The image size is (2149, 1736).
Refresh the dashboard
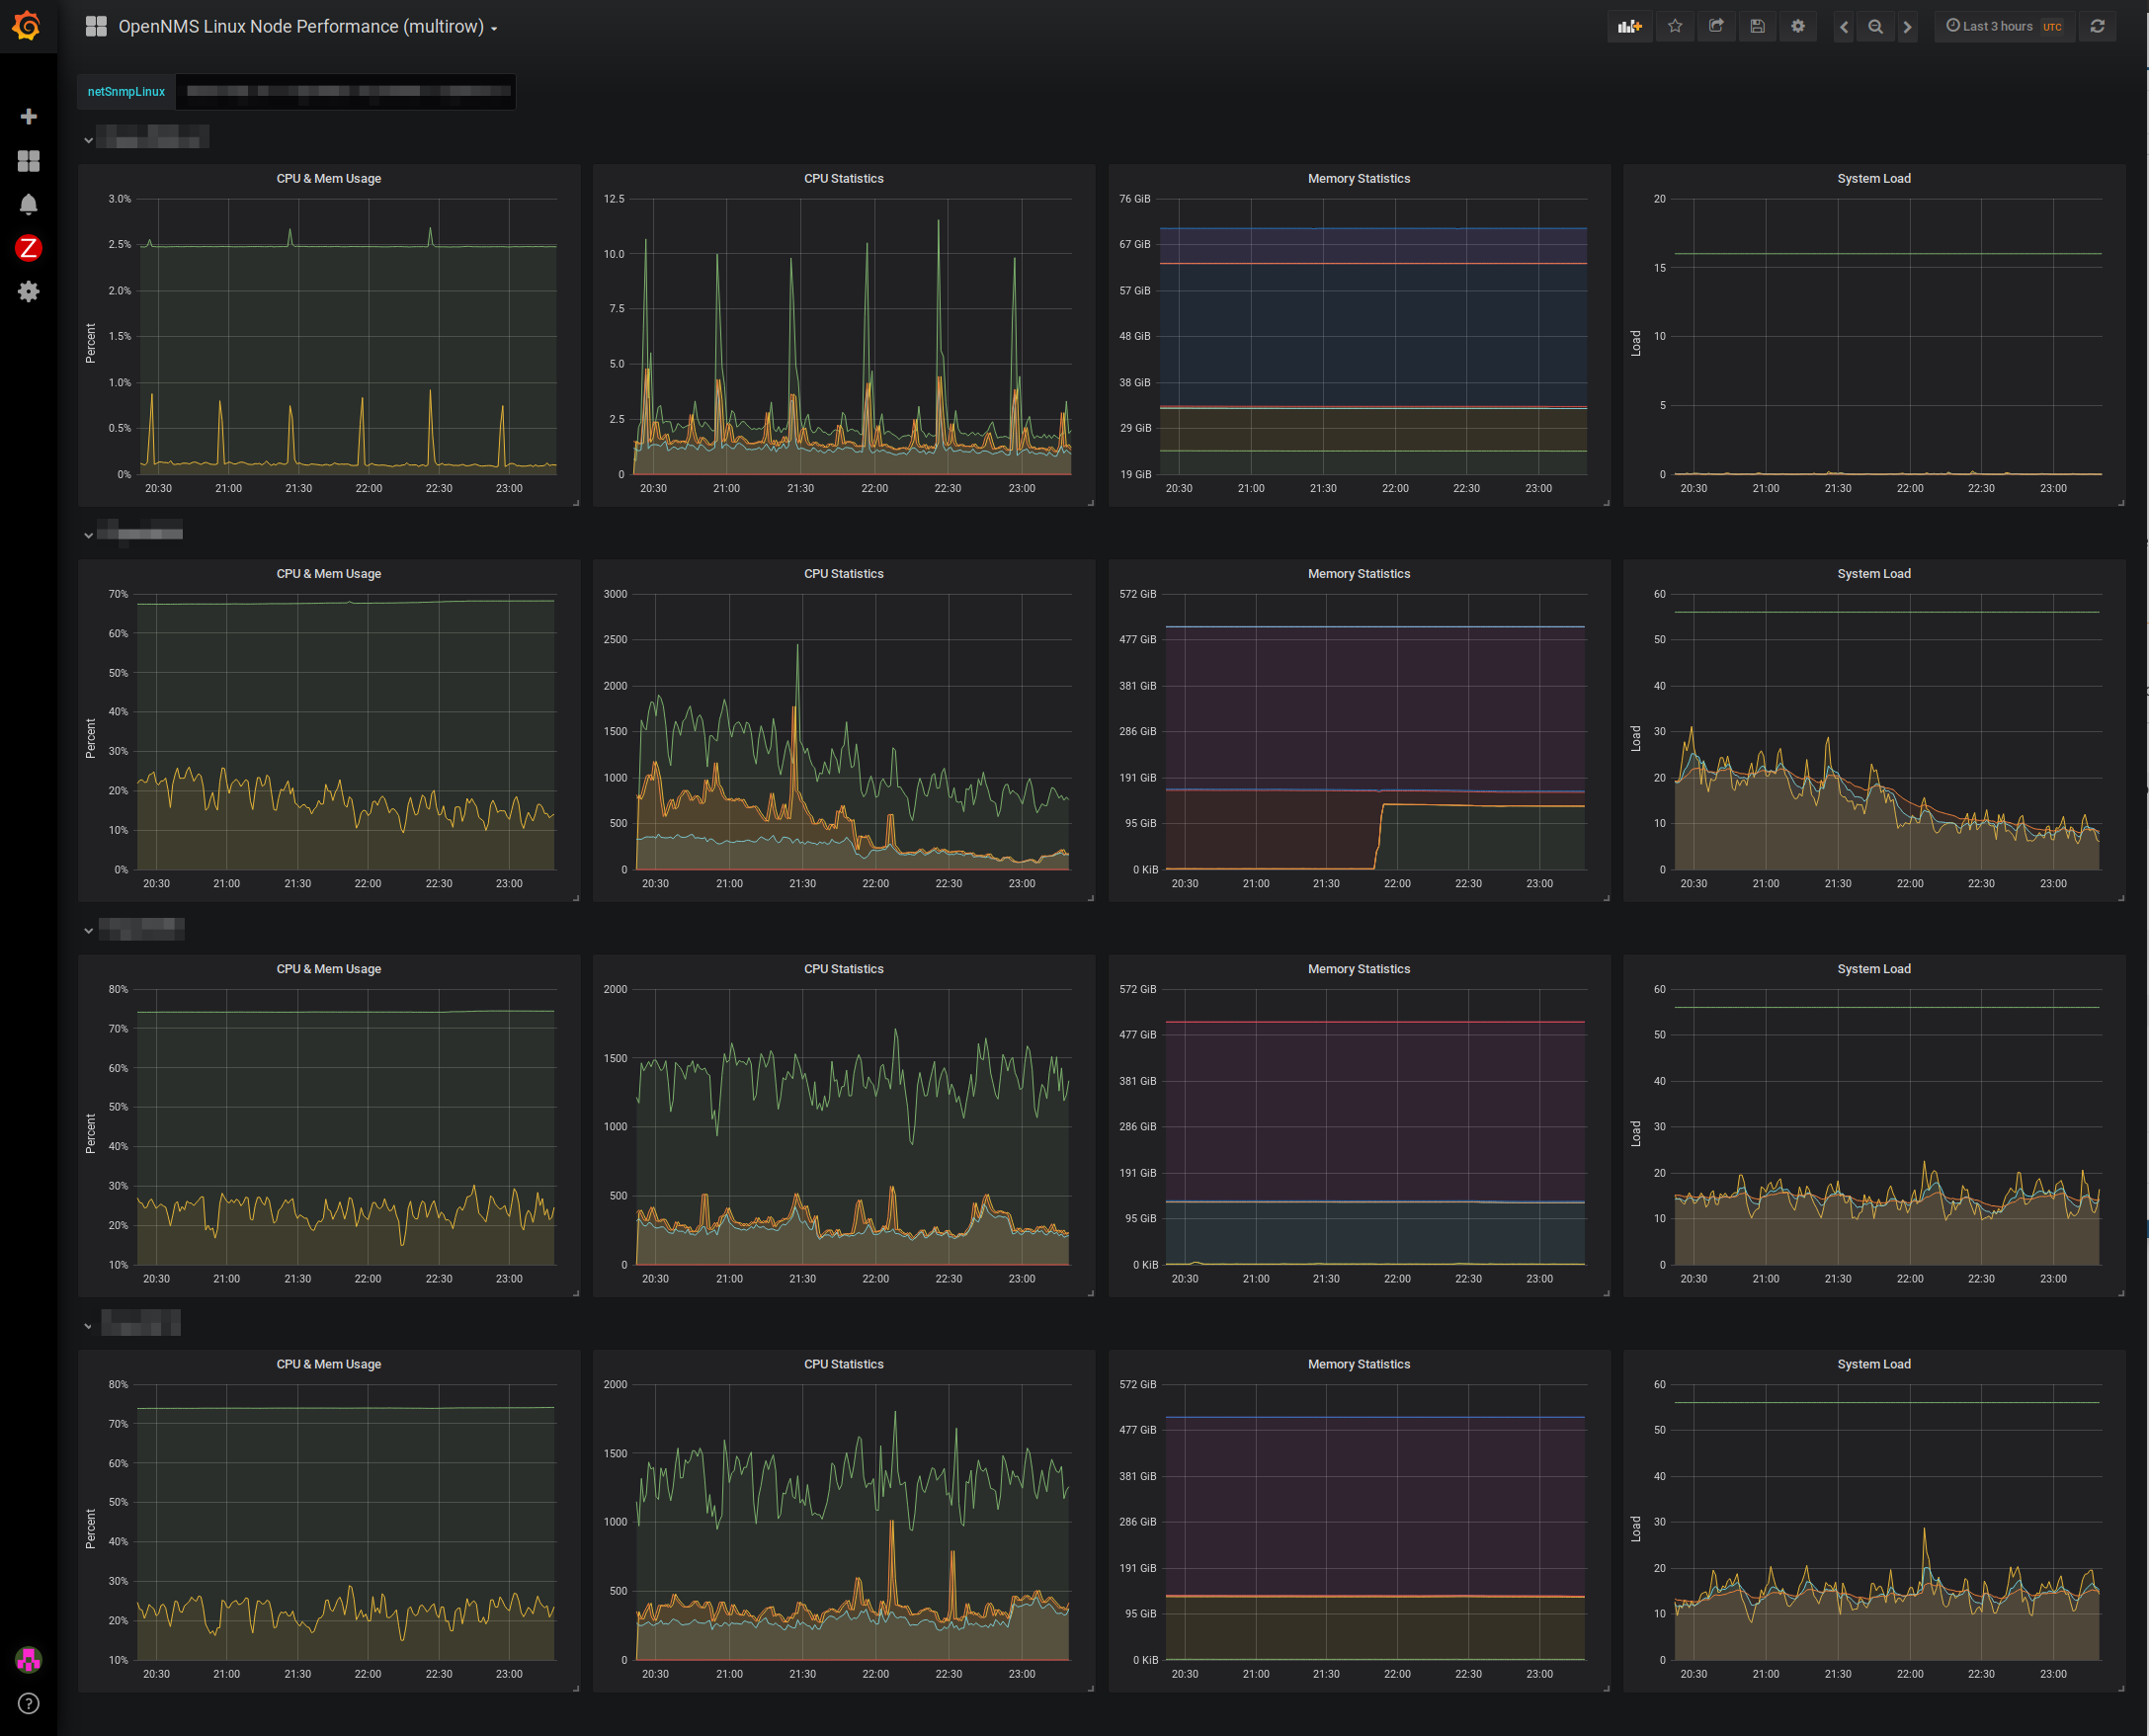tap(2097, 27)
